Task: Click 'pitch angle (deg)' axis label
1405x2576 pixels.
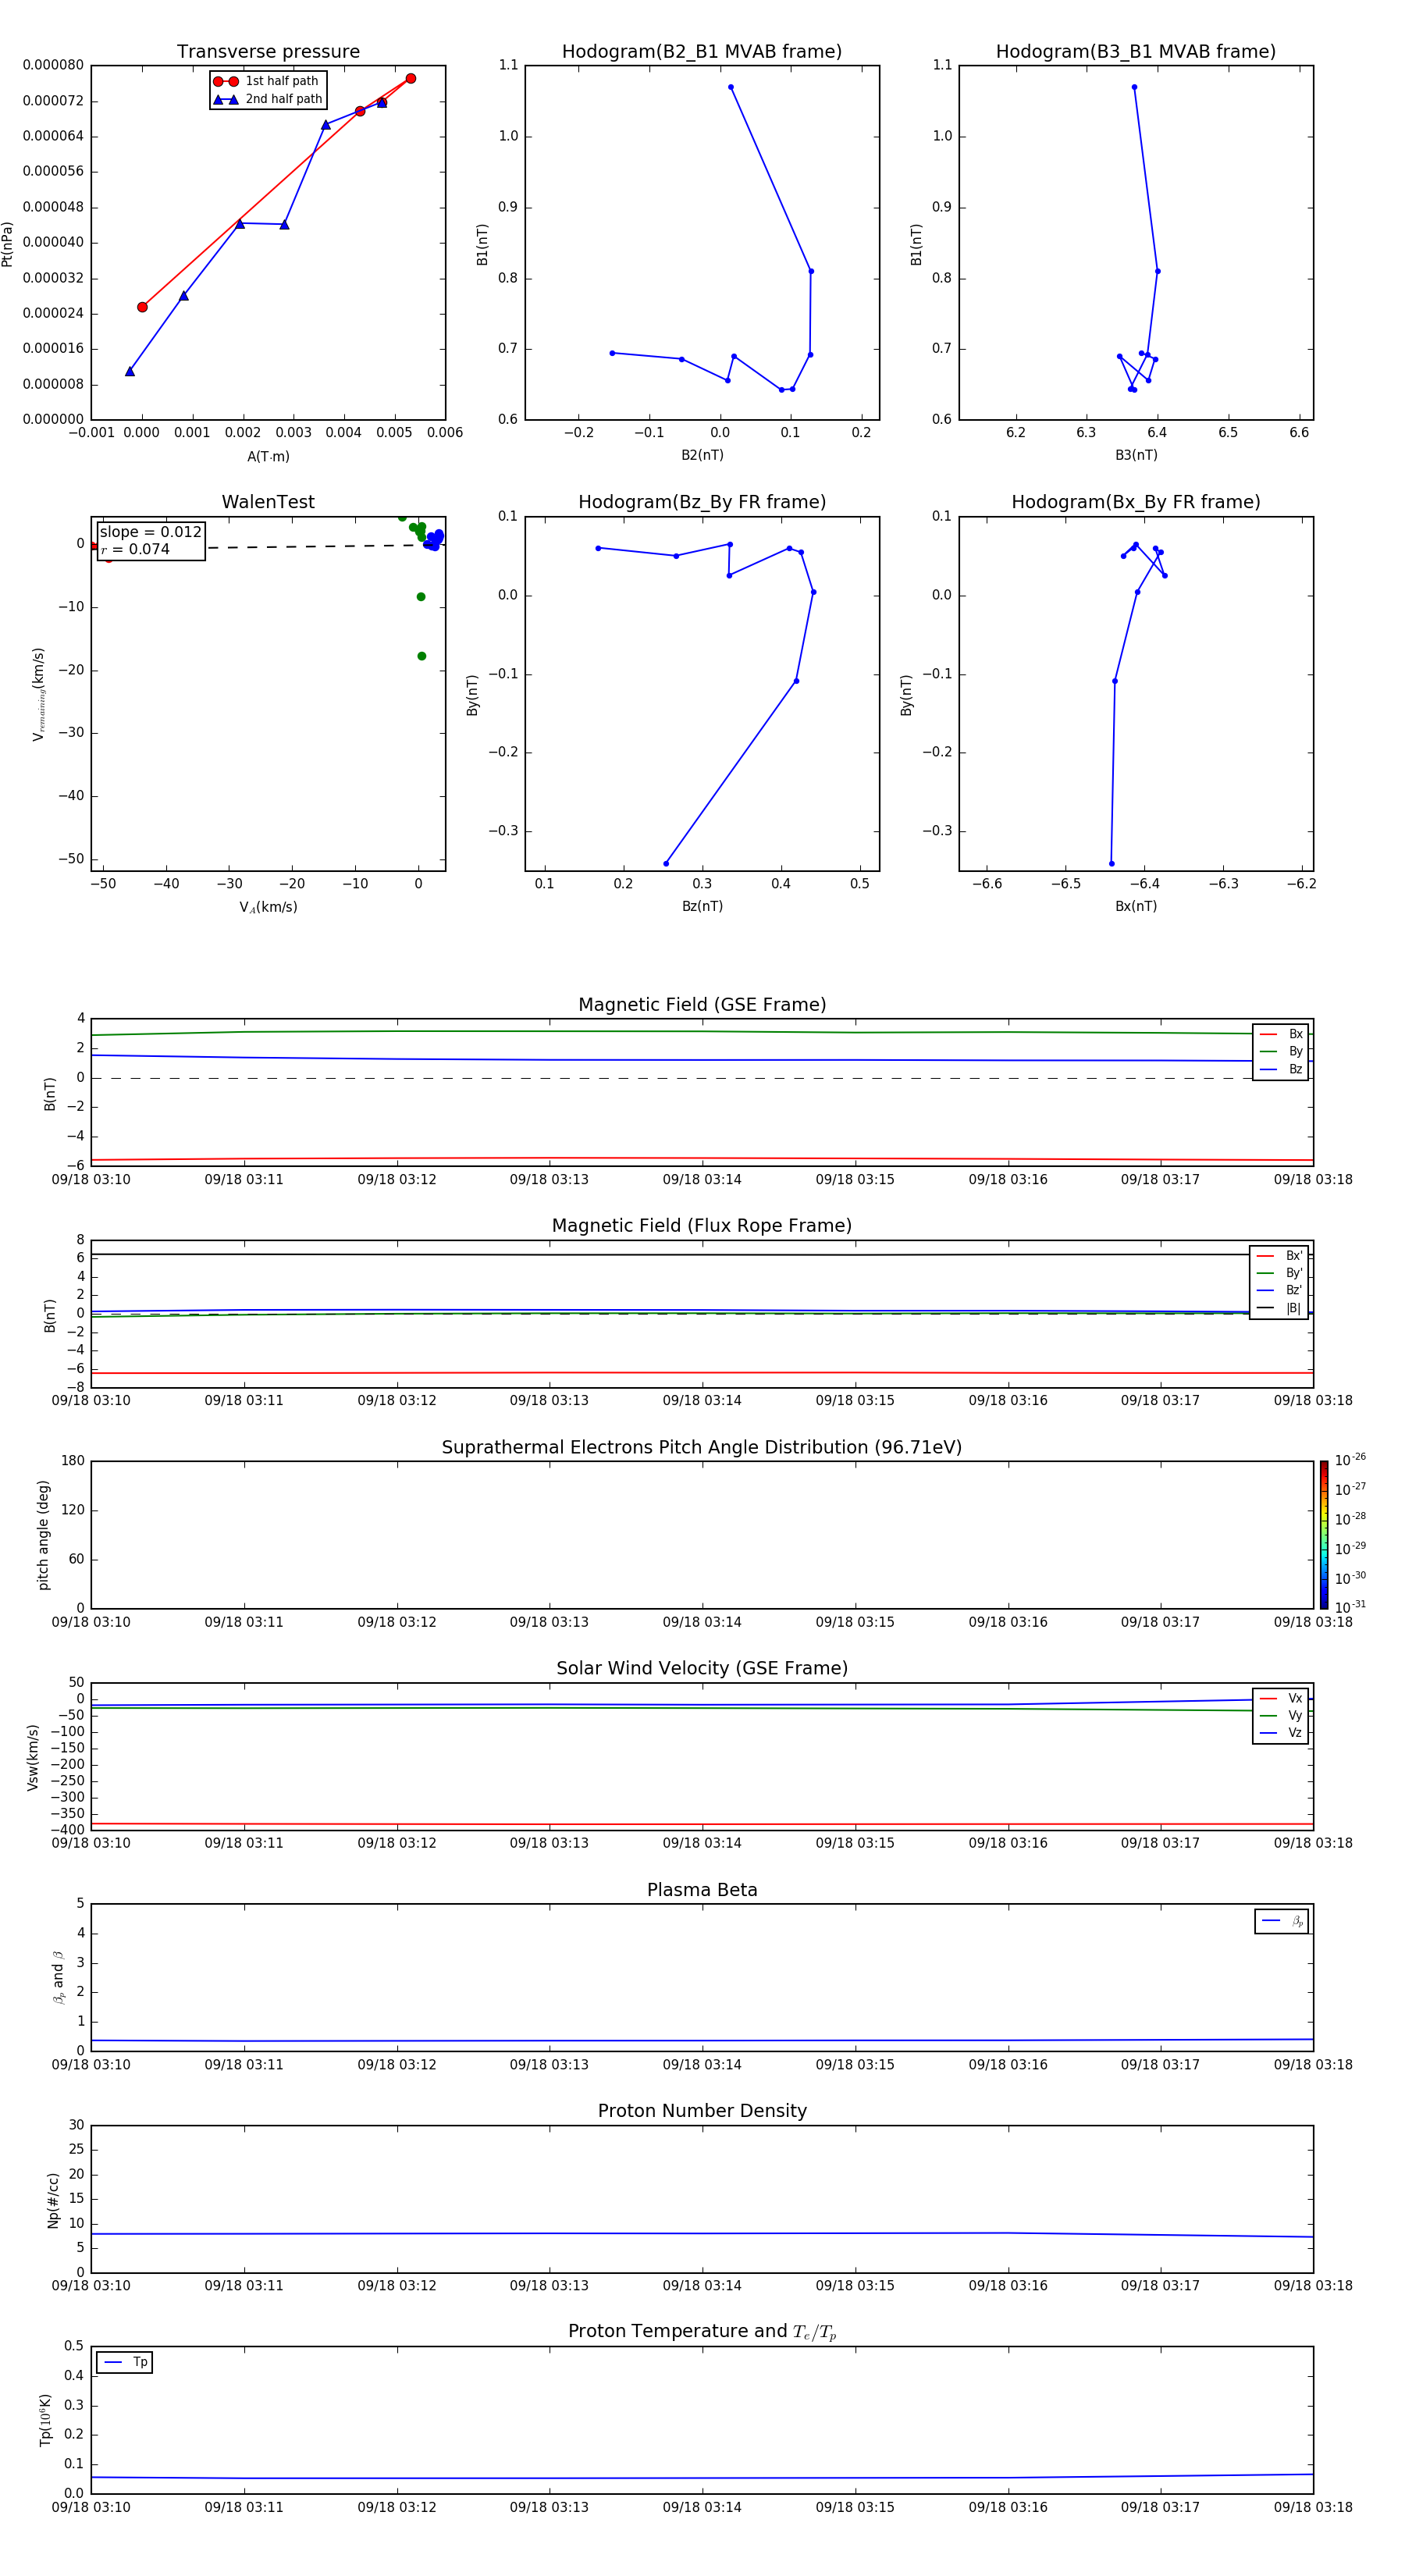Action: (x=43, y=1535)
